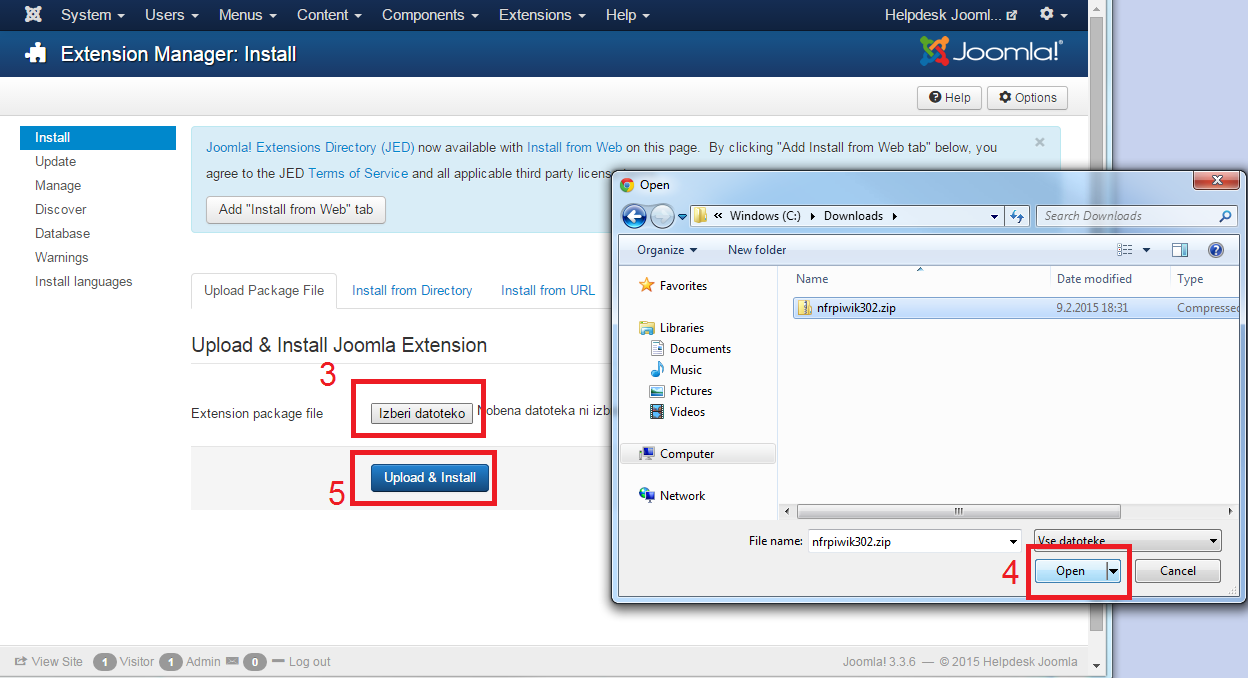Change the view with the views icon
Image resolution: width=1248 pixels, height=678 pixels.
pyautogui.click(x=1125, y=250)
